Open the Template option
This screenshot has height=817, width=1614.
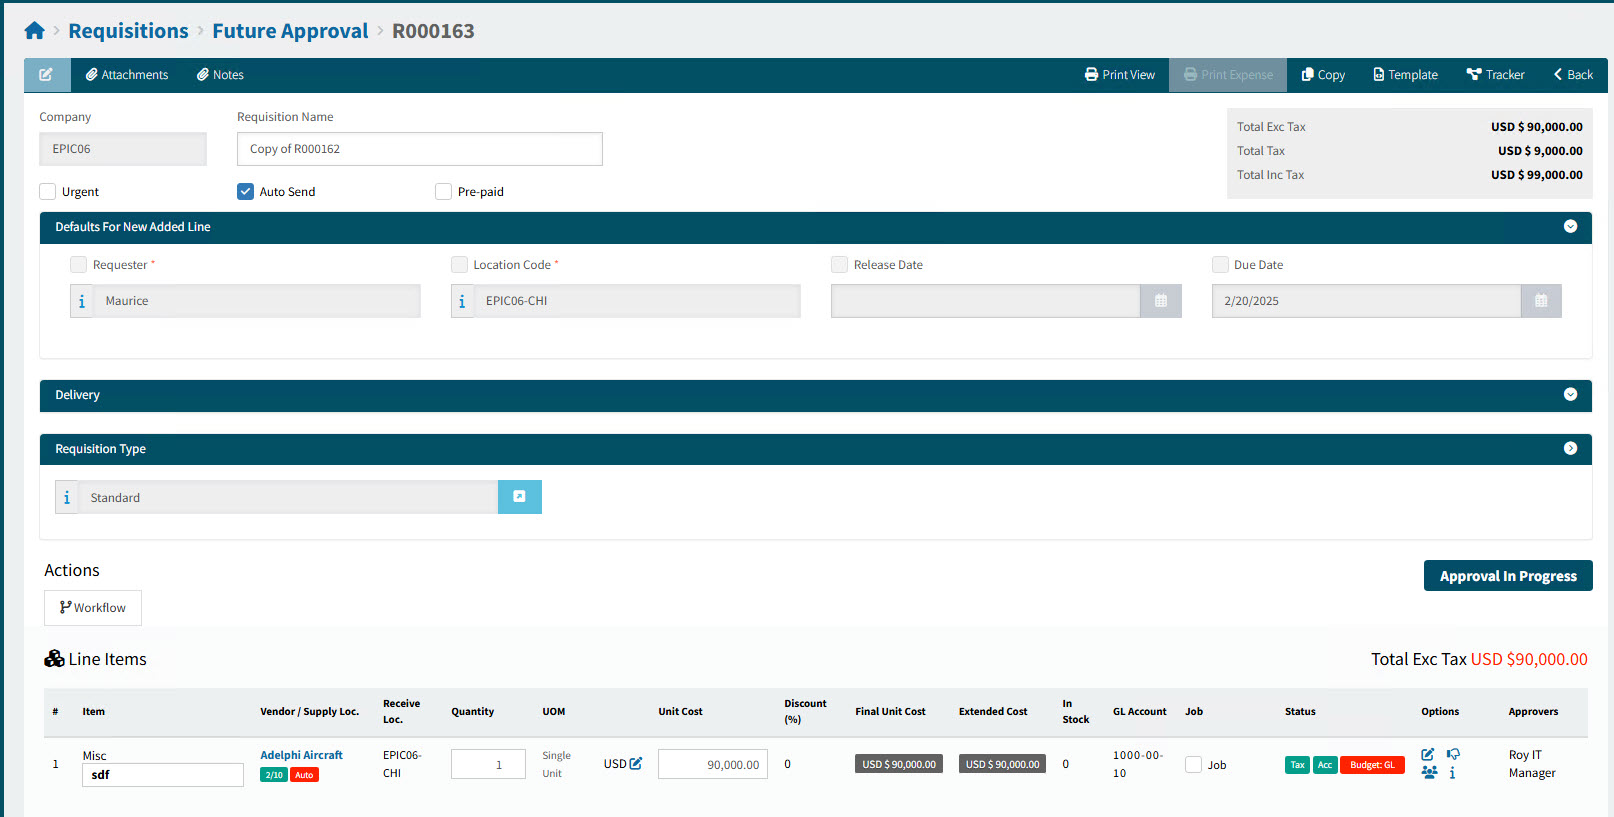pos(1405,75)
